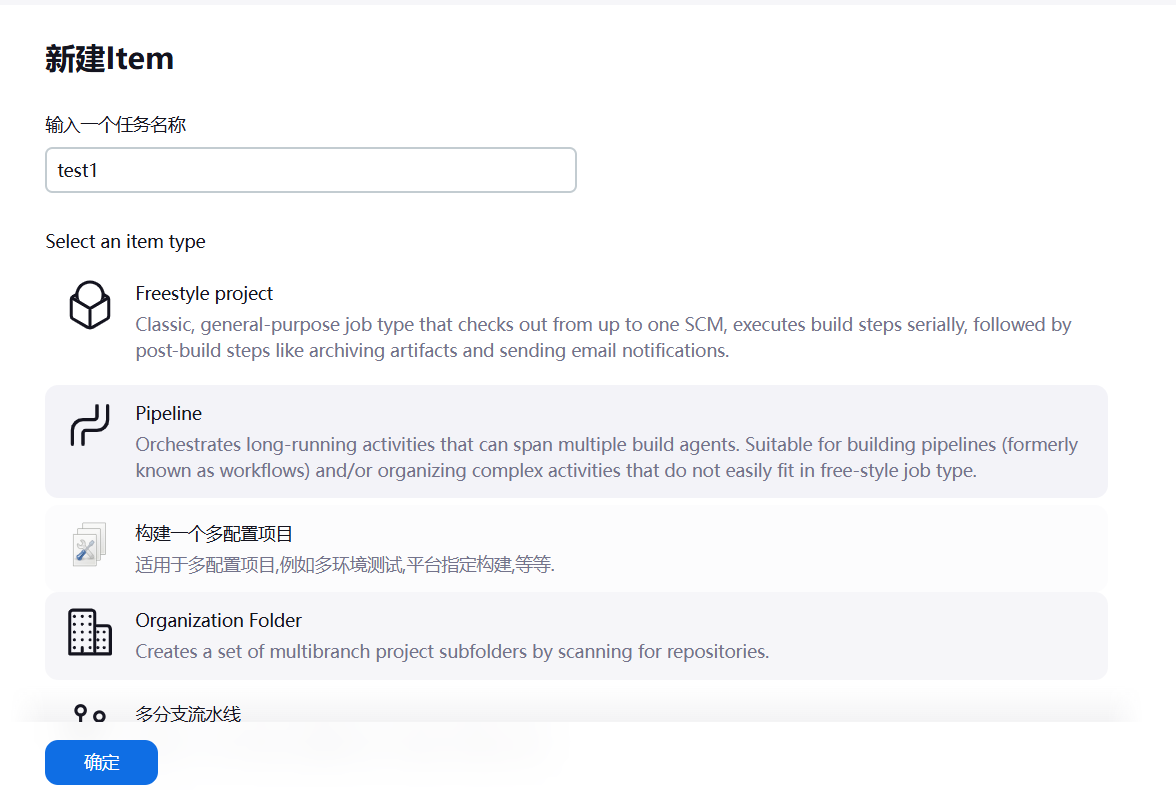Viewport: 1176px width, 790px height.
Task: Click the multi-configuration project icon
Action: 89,544
